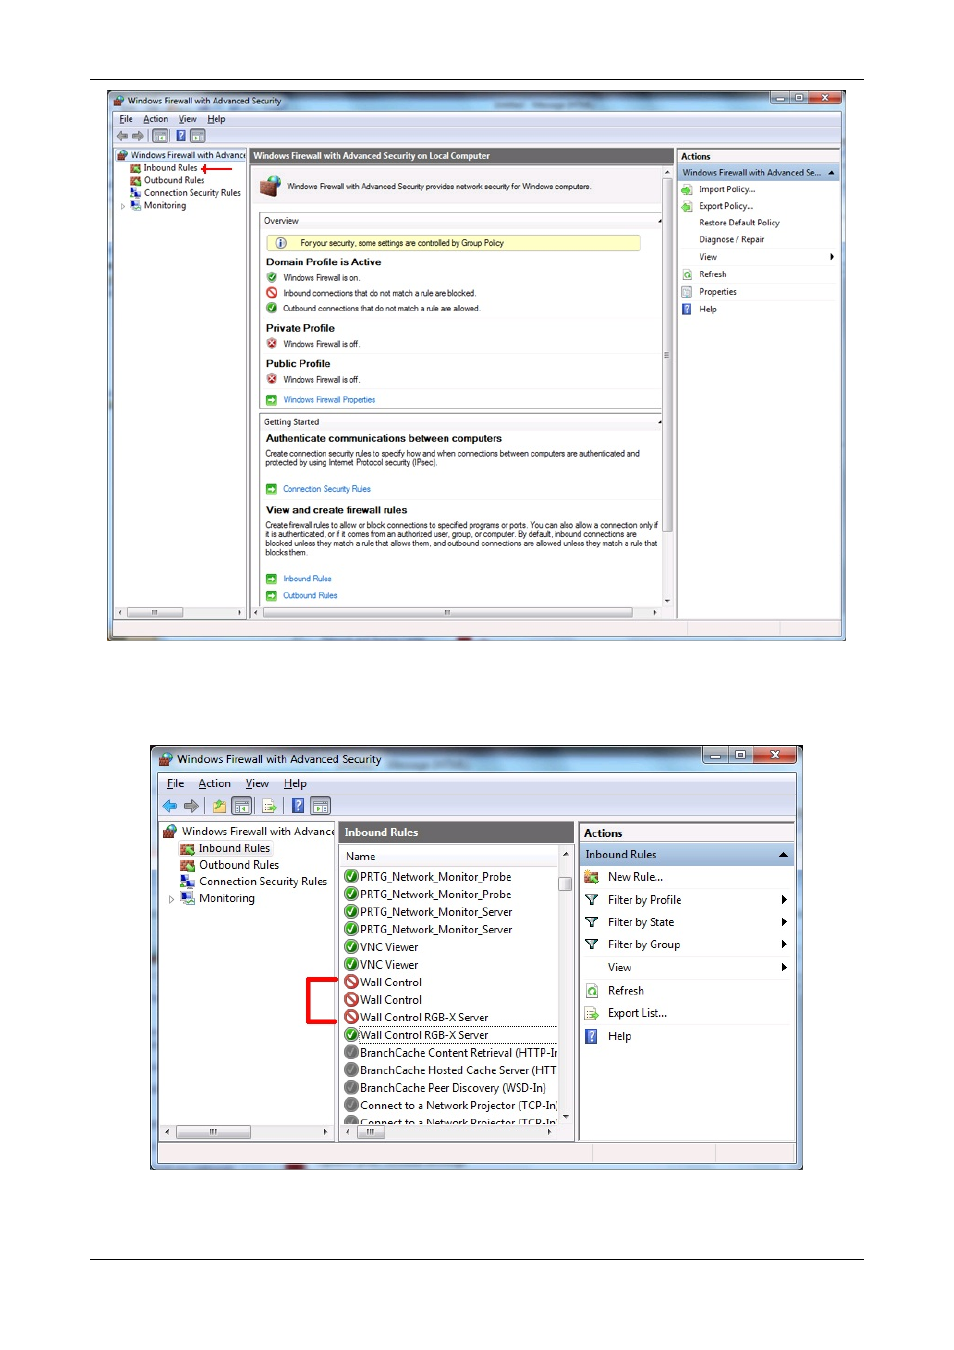Click the funnel icon beside Filter by Profile

click(591, 900)
